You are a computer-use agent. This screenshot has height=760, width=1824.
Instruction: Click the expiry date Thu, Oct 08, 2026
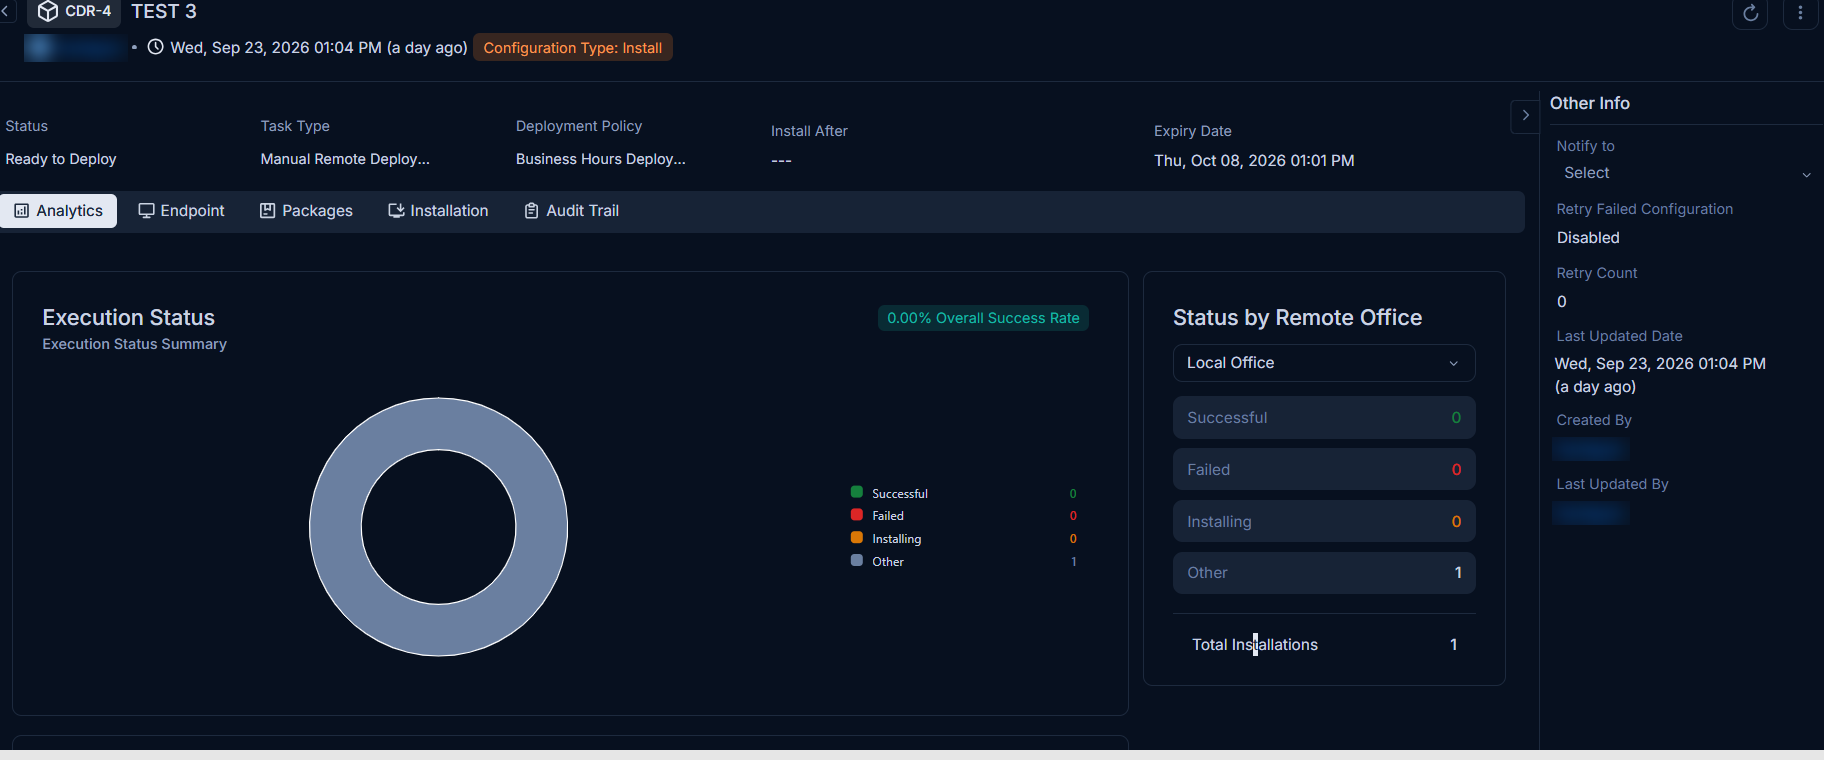pos(1254,161)
